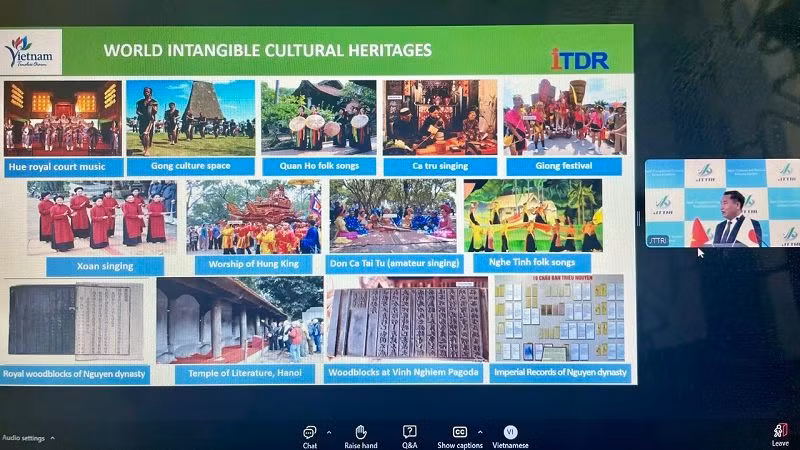
Task: Click the Woodblocks at Vinh Nghiem Pagoda image
Action: [x=406, y=319]
